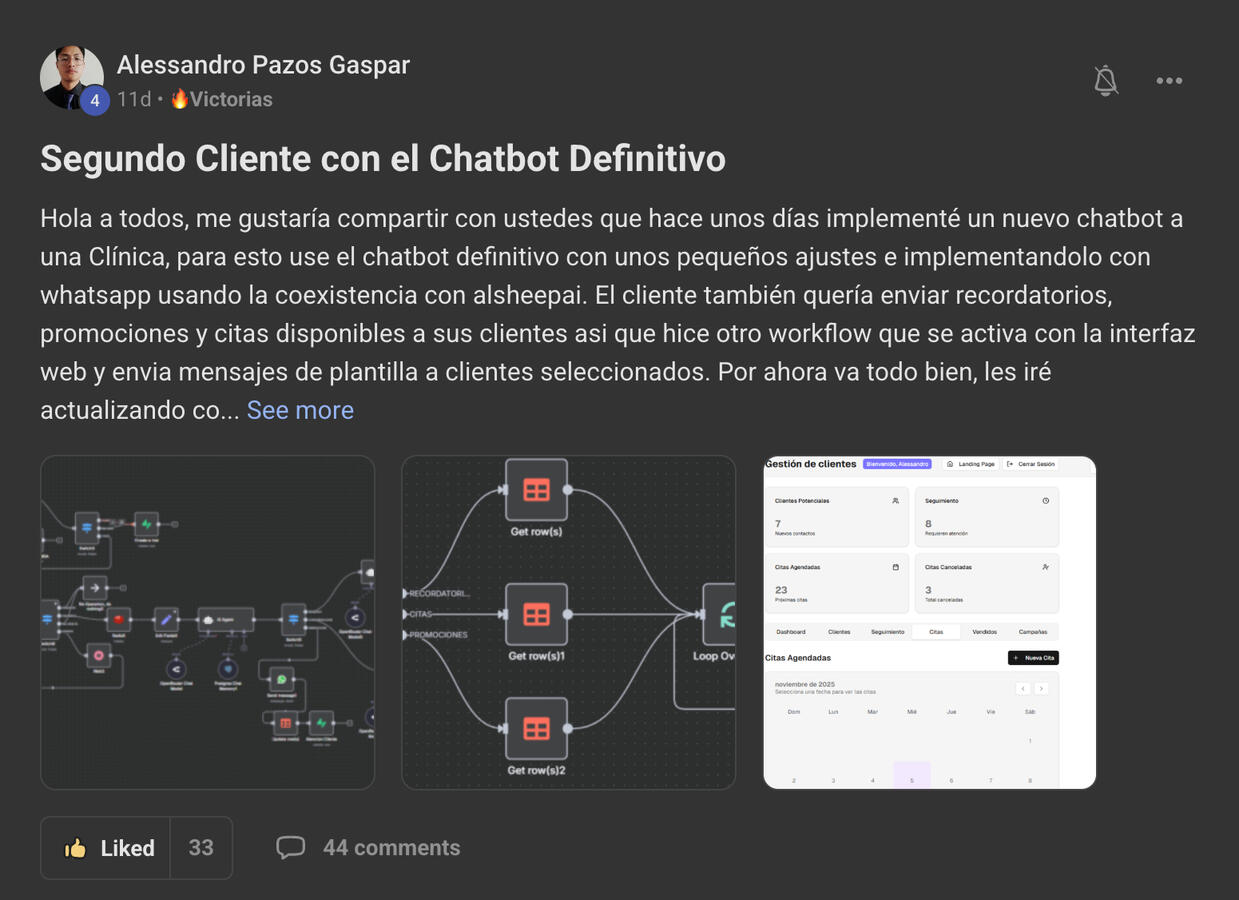This screenshot has width=1239, height=900.
Task: Click the Nueva Cita button in dashboard image
Action: tap(1032, 658)
